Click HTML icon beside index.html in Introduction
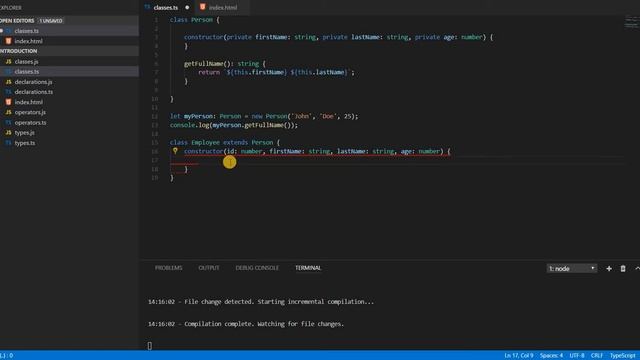This screenshot has width=640, height=360. tap(8, 102)
